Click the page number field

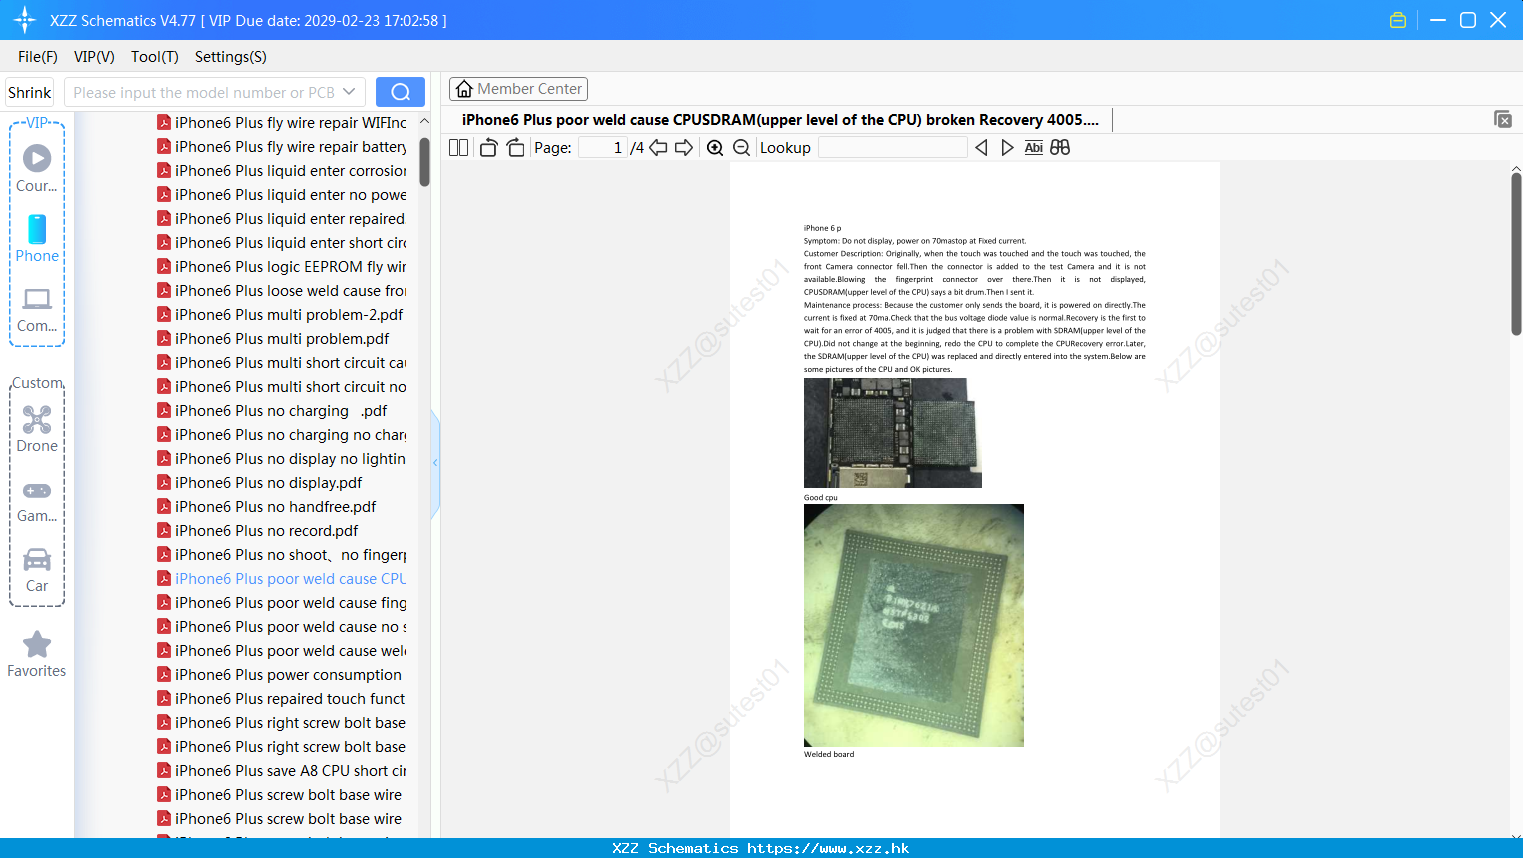point(603,148)
